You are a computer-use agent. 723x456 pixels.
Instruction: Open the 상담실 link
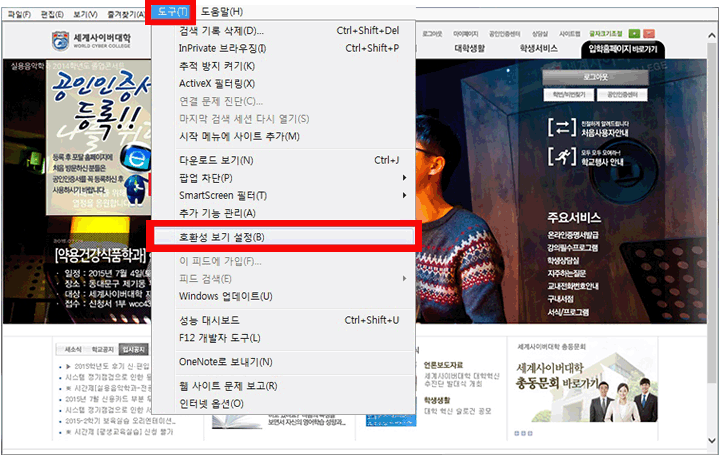(x=540, y=34)
